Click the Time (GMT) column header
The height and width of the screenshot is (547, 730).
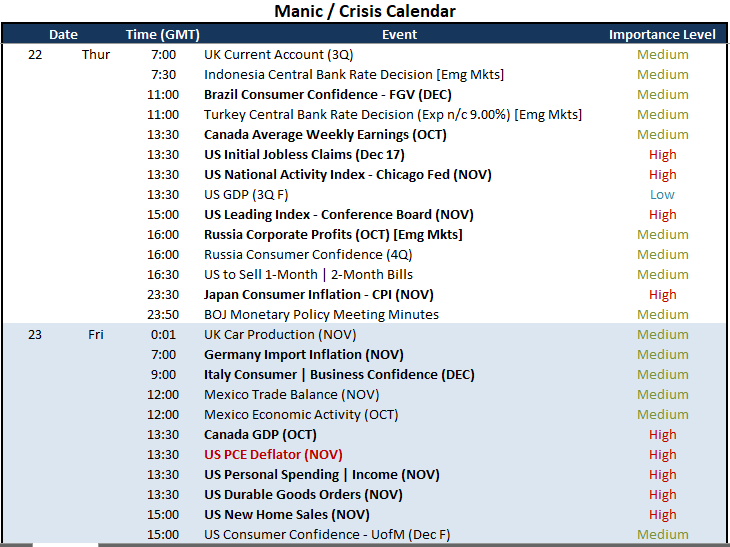pos(162,34)
